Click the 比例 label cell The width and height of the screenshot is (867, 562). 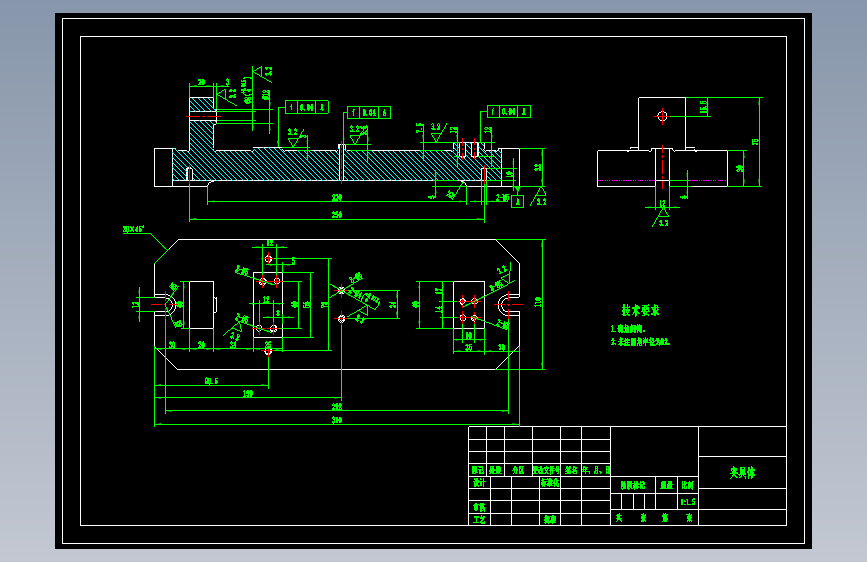click(687, 485)
